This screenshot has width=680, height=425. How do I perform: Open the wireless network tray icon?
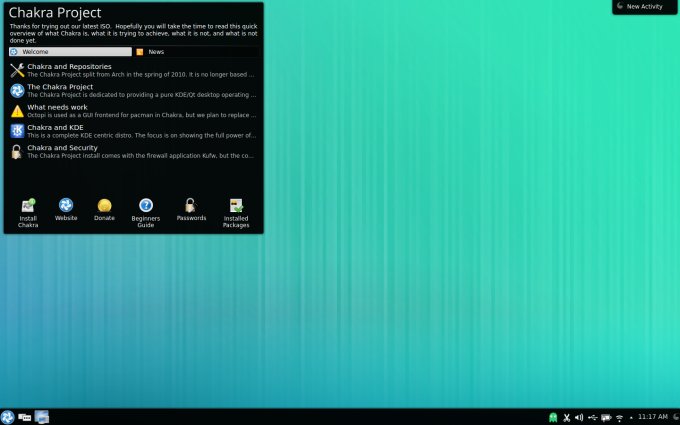point(619,418)
